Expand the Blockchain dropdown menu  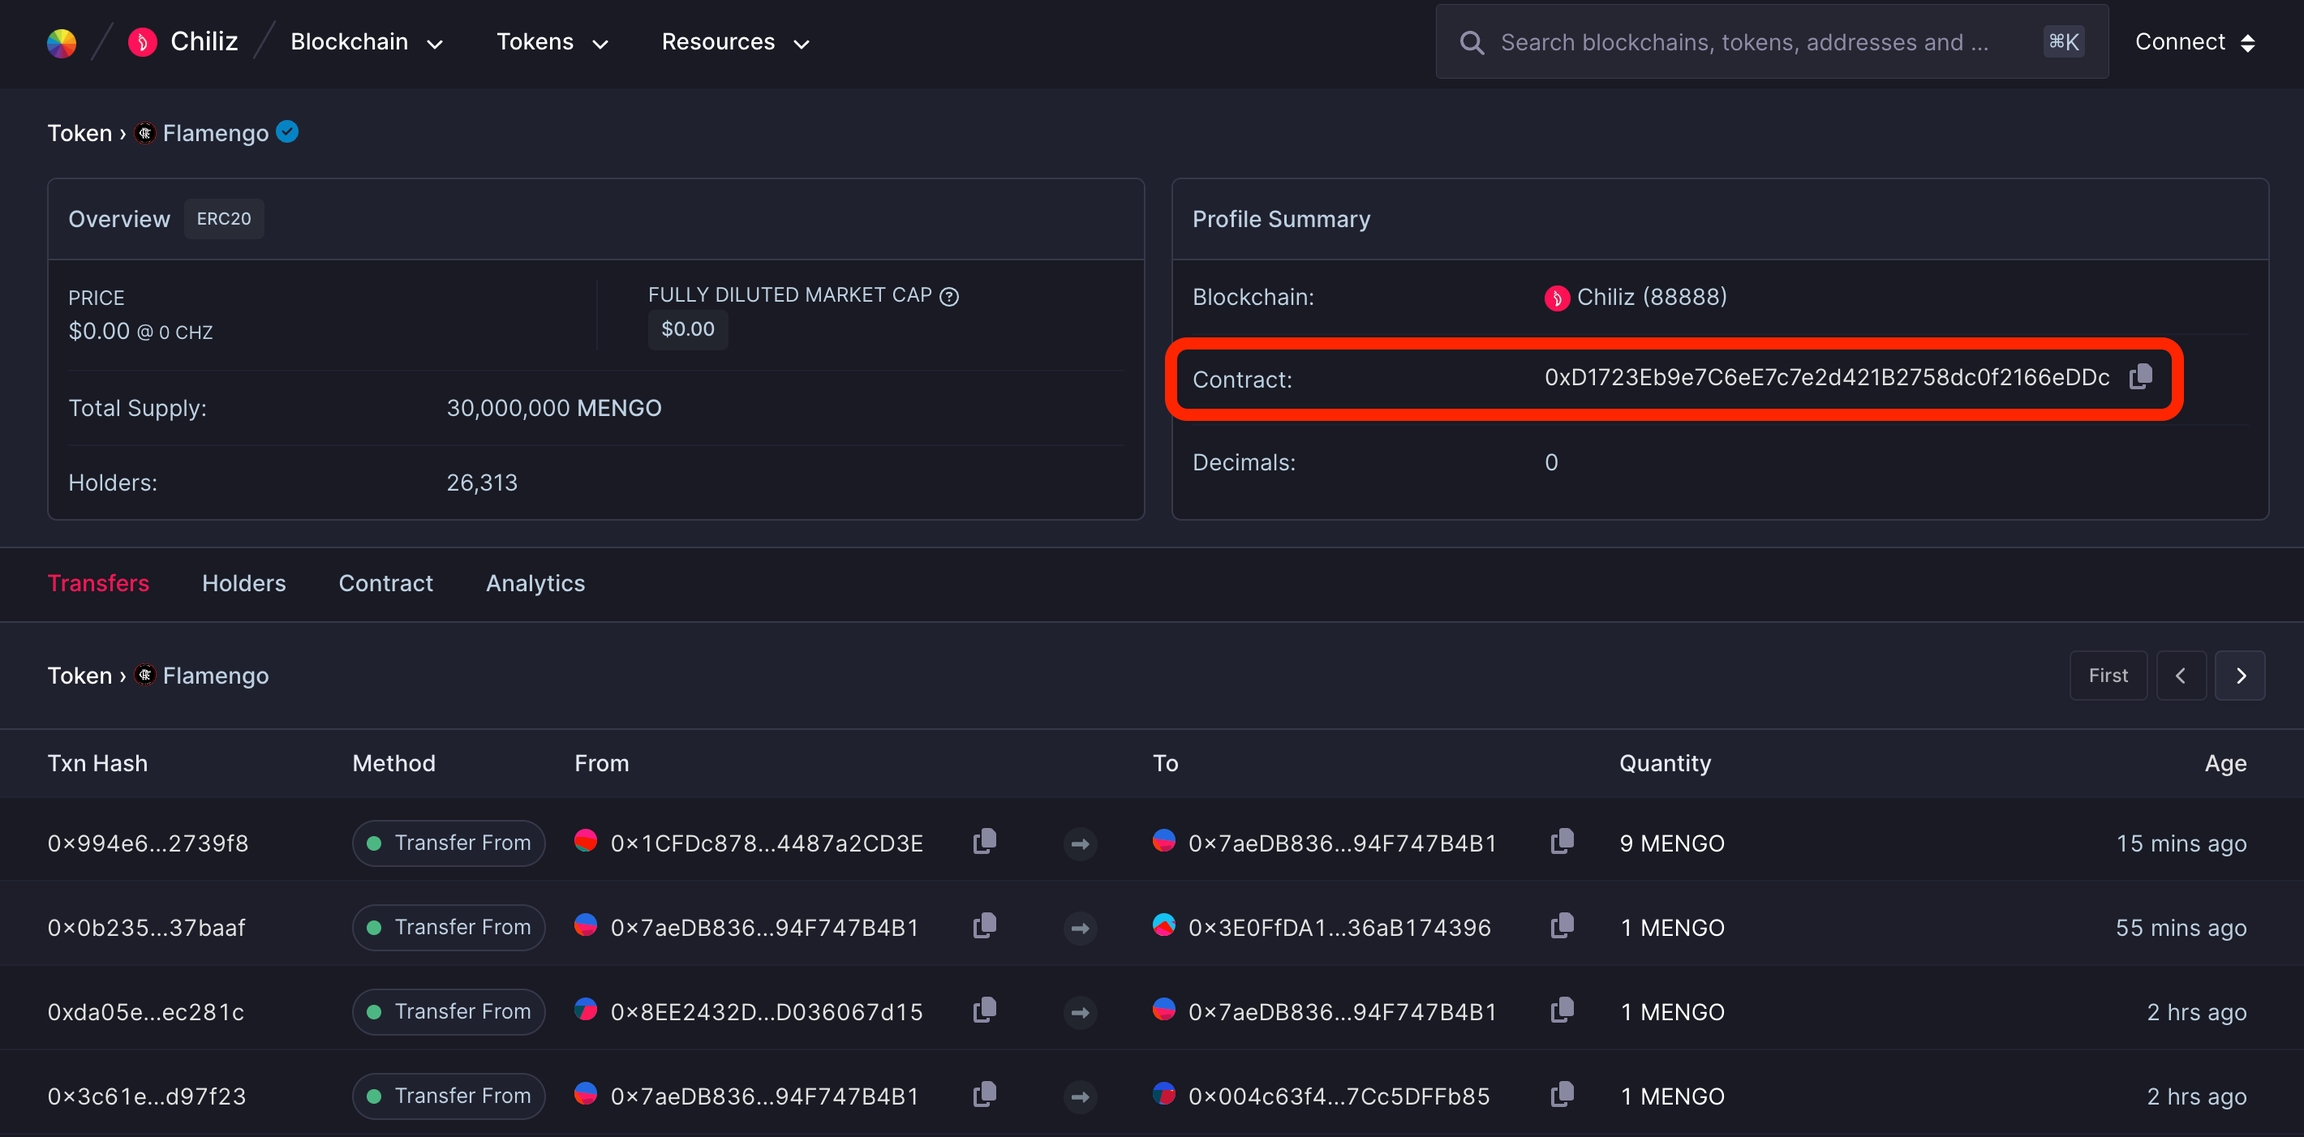click(366, 42)
